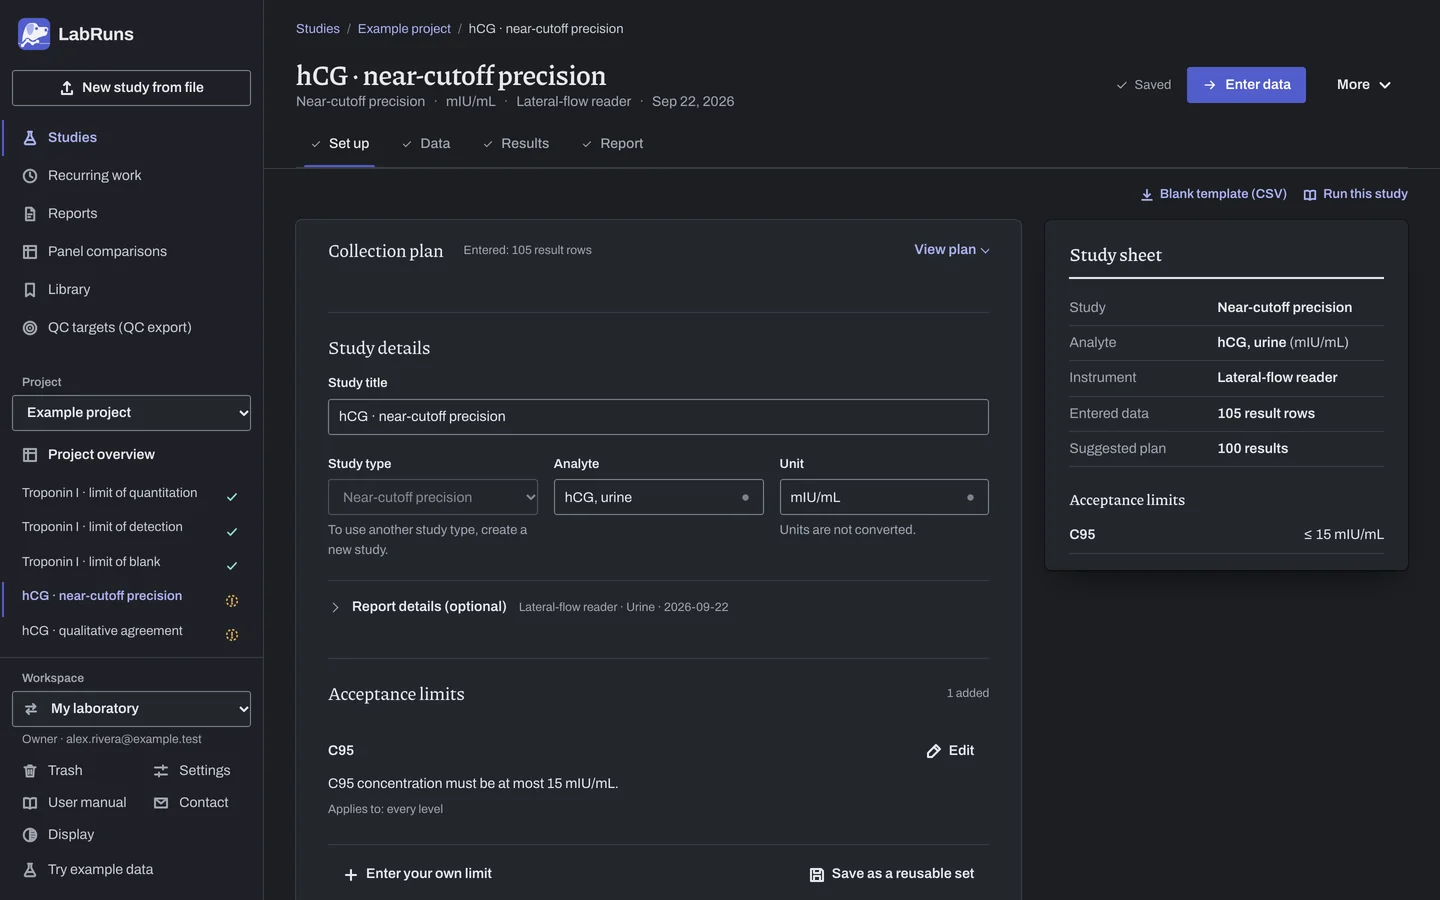Expand View plan
1440x900 pixels.
click(x=952, y=250)
